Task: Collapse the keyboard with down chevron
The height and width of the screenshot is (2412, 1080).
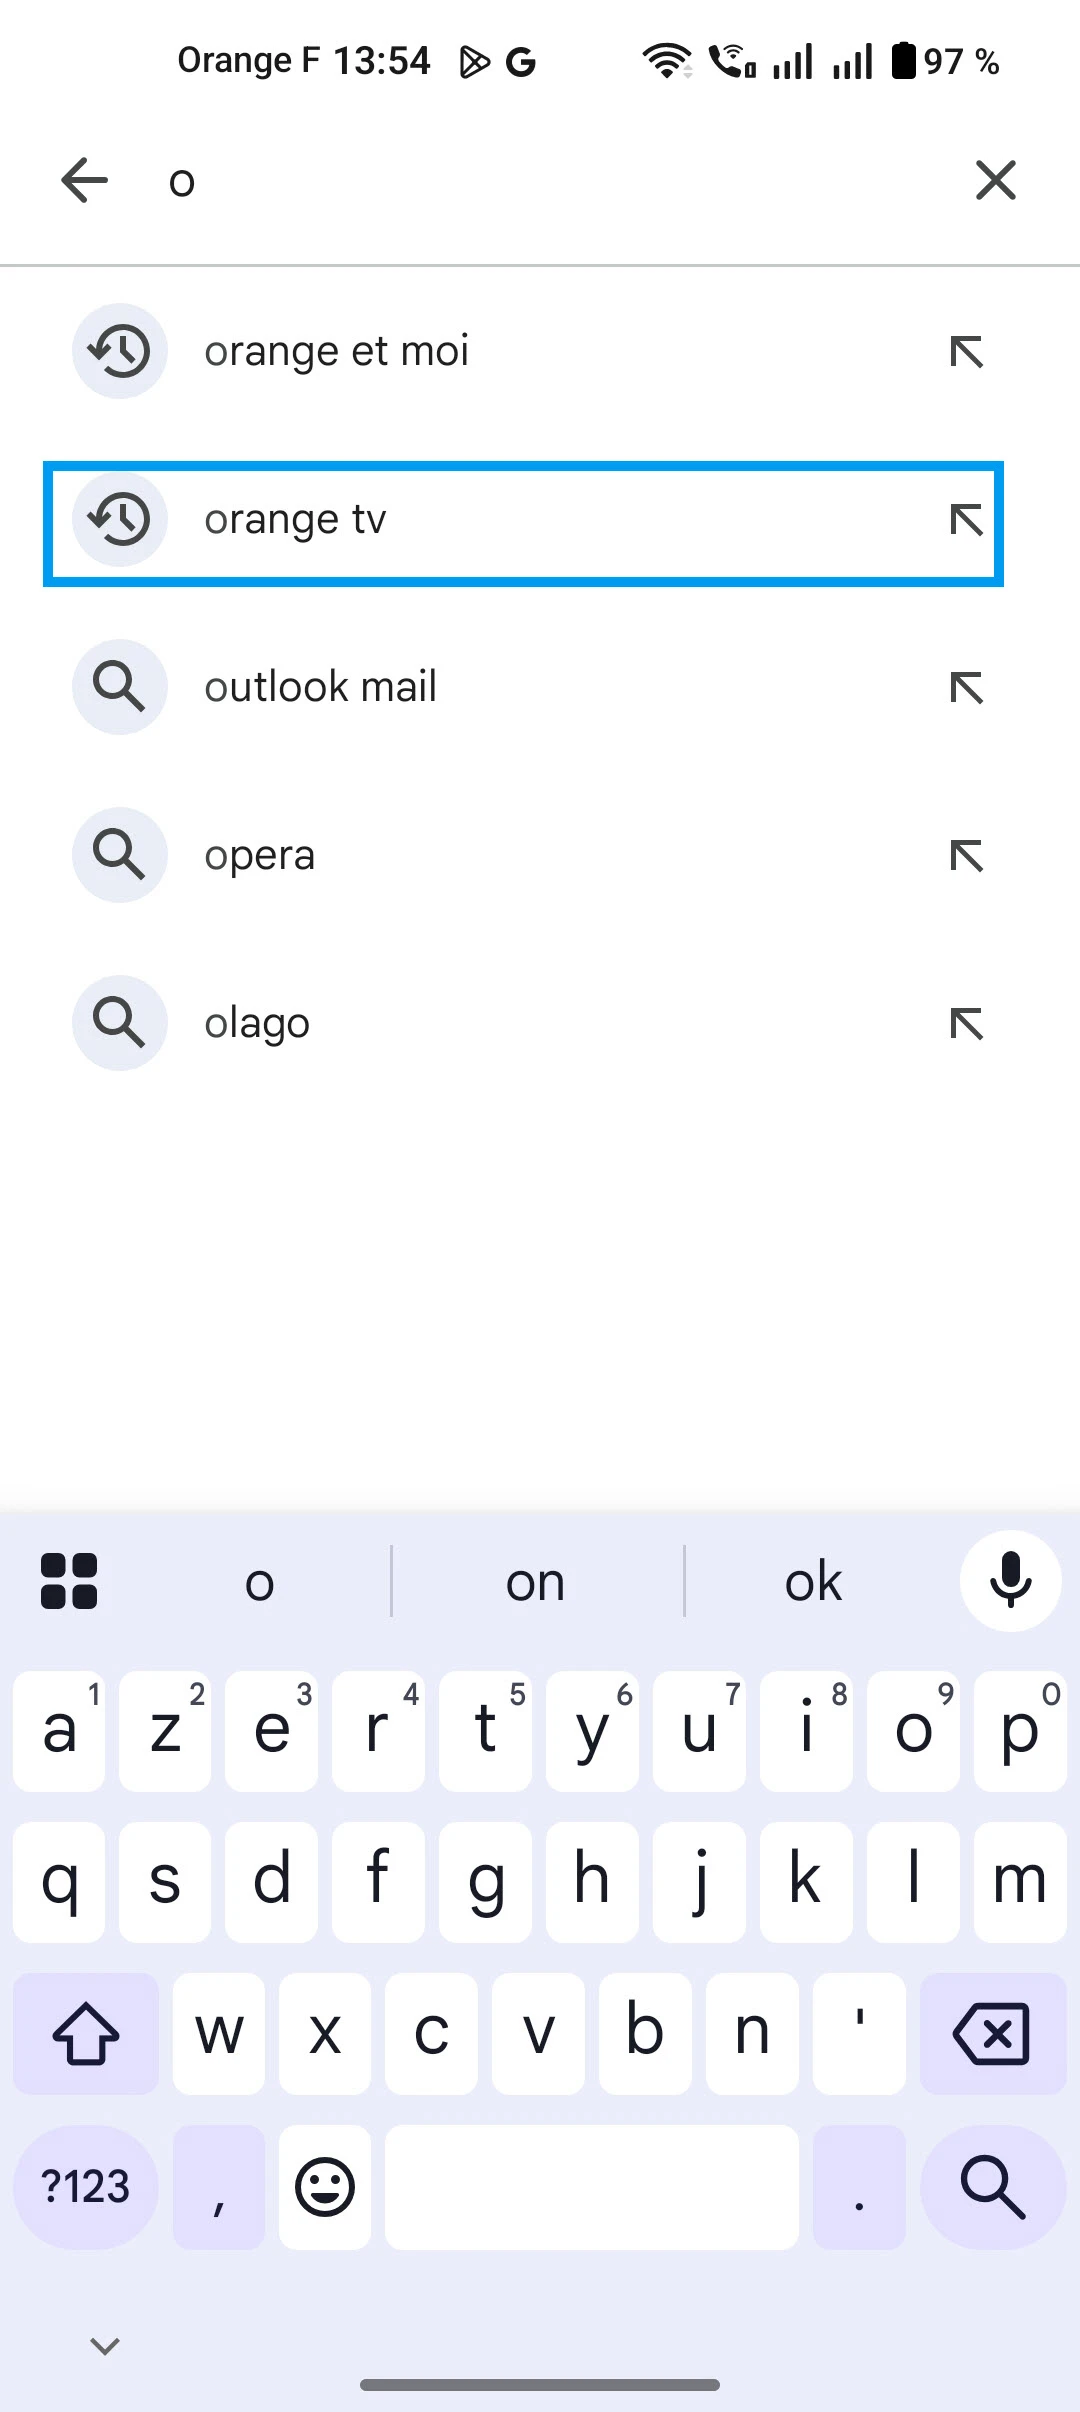Action: click(105, 2345)
